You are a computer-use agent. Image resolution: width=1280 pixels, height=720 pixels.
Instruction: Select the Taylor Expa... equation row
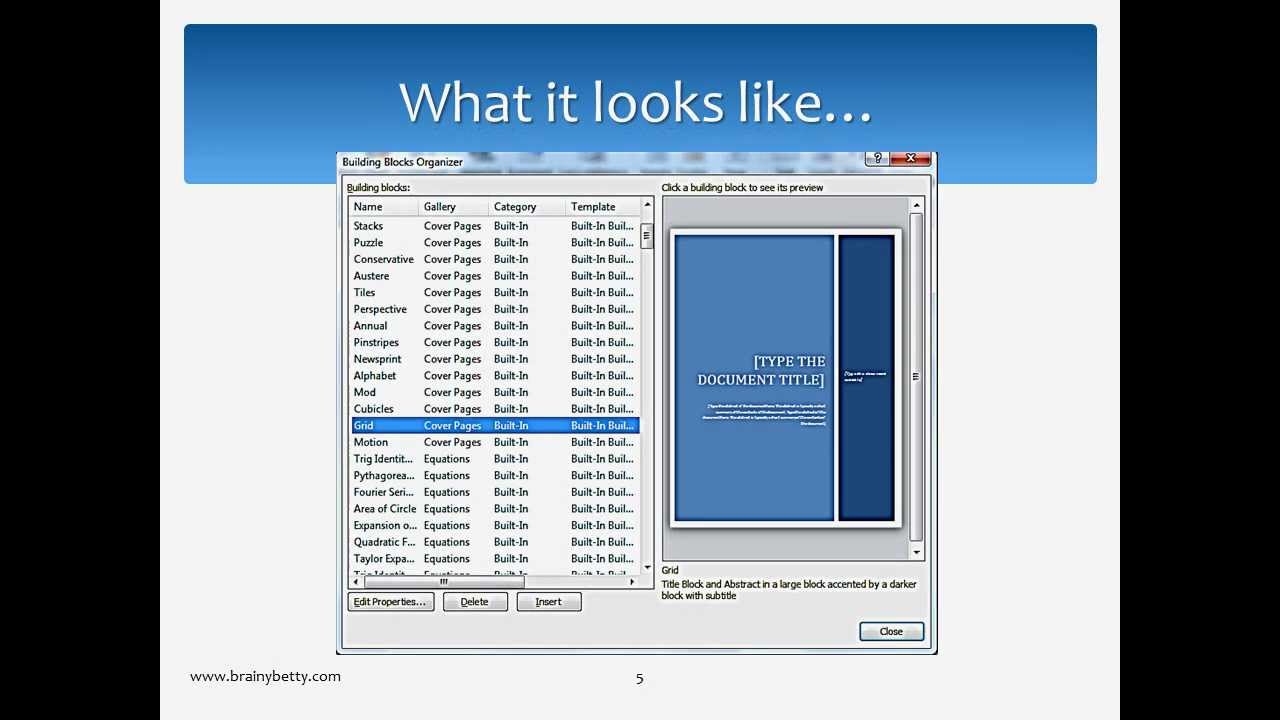(494, 559)
